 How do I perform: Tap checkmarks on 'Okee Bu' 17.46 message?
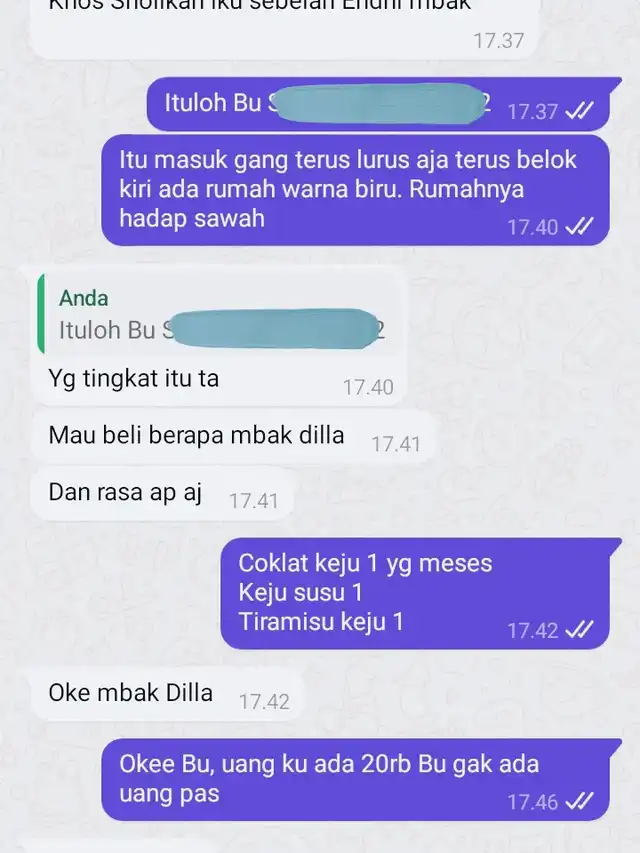579,801
